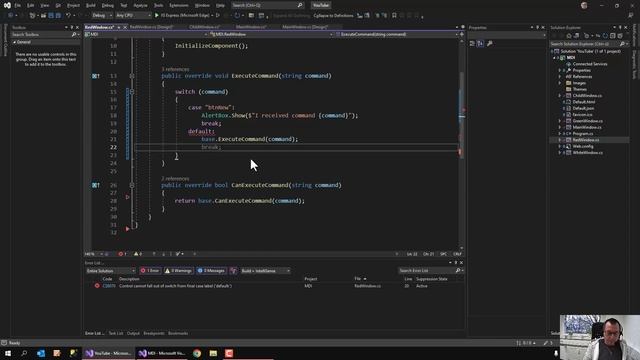Click the warning count icon below the editor

point(136,254)
